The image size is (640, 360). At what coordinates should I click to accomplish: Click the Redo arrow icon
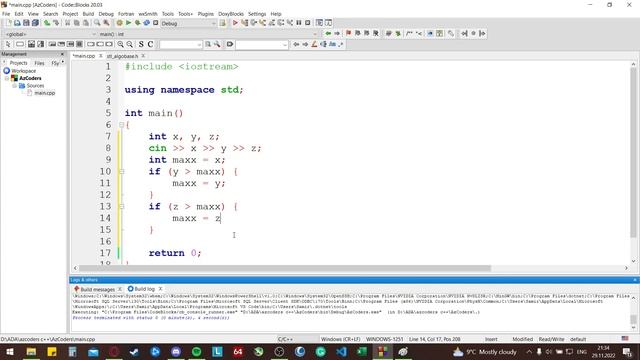click(56, 23)
